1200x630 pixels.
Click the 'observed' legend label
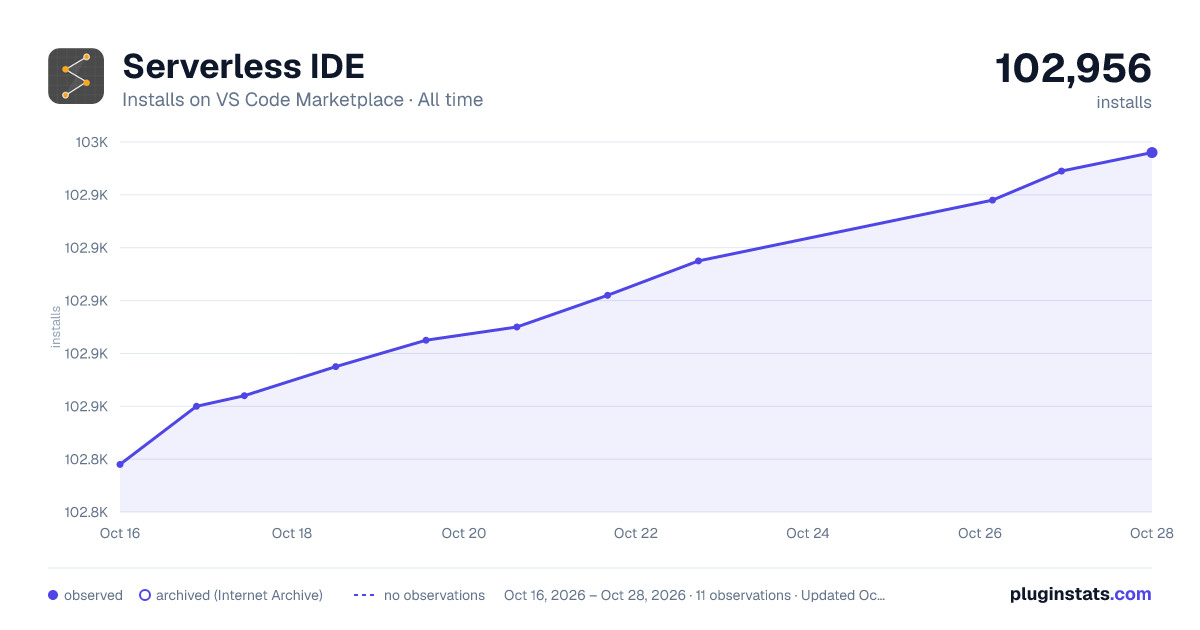(93, 595)
